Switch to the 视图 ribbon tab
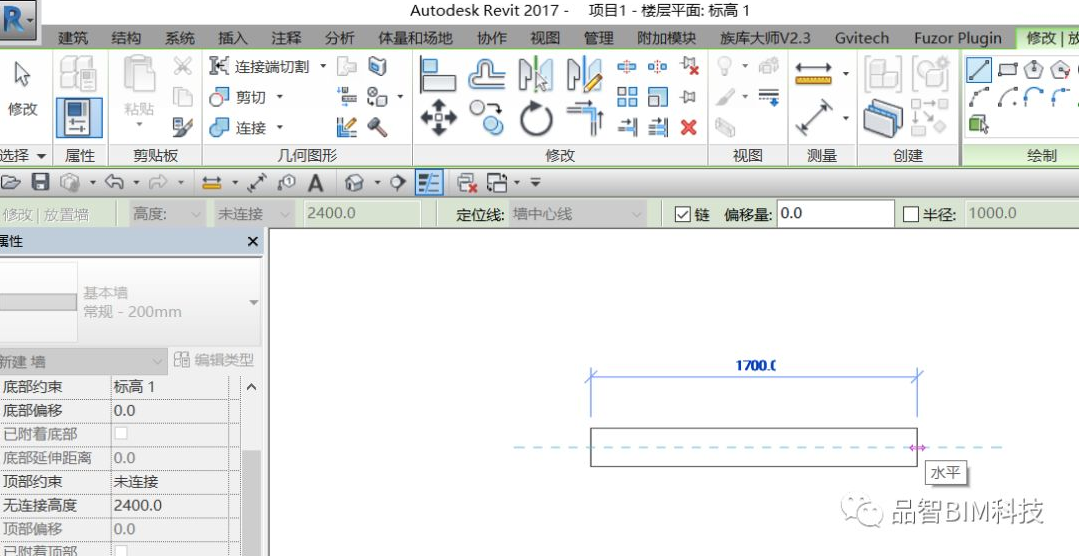 (x=545, y=38)
